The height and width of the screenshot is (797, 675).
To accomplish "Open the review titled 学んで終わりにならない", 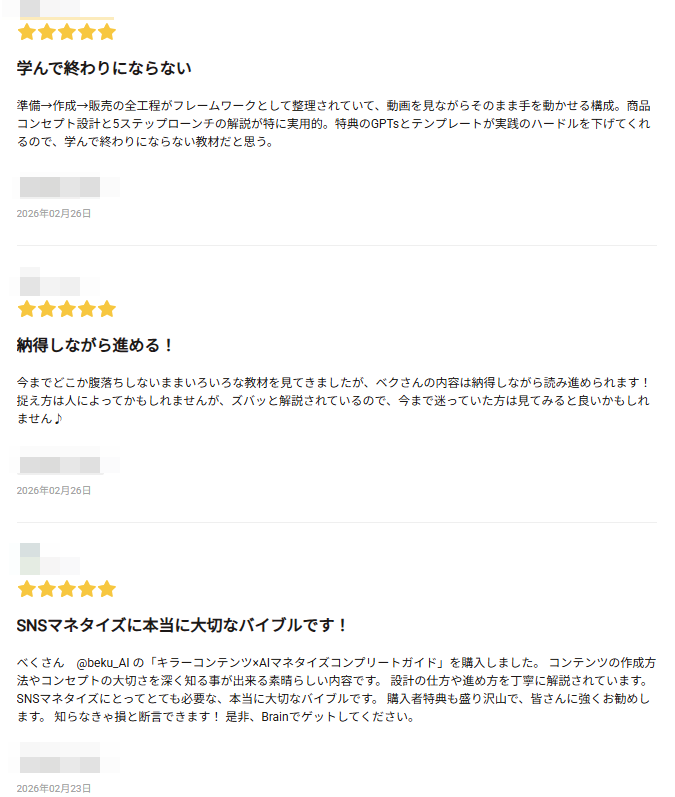I will [104, 68].
